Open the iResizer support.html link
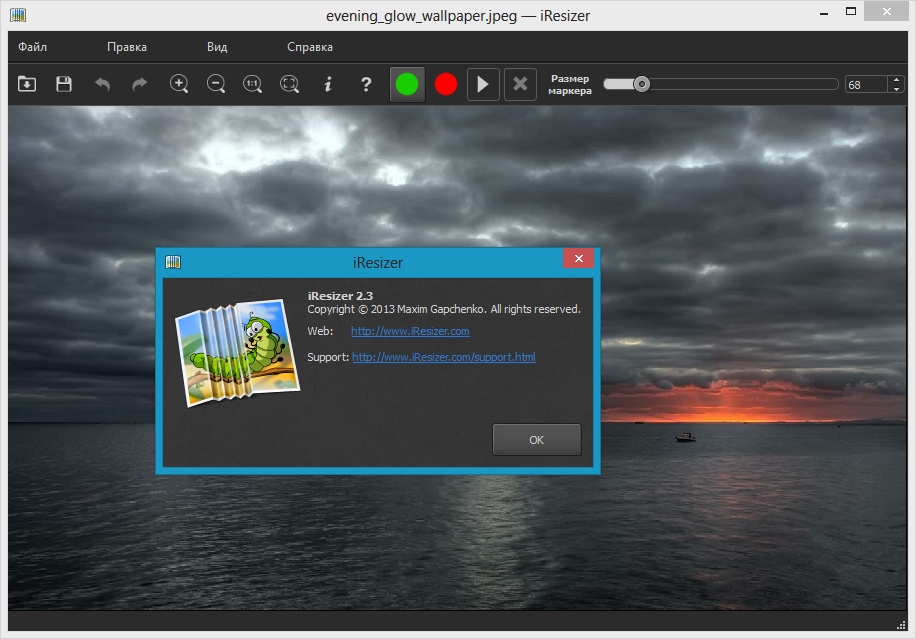The height and width of the screenshot is (639, 916). pos(444,357)
